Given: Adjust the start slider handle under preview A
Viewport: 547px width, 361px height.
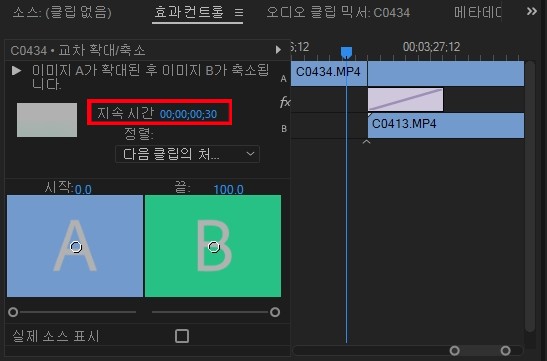Looking at the screenshot, I should [13, 312].
